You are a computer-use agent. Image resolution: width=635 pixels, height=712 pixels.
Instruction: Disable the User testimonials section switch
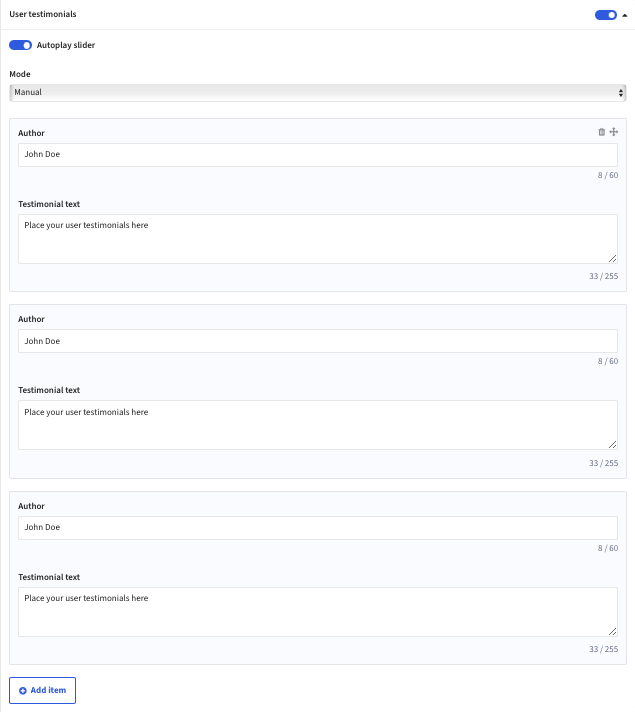(x=606, y=15)
